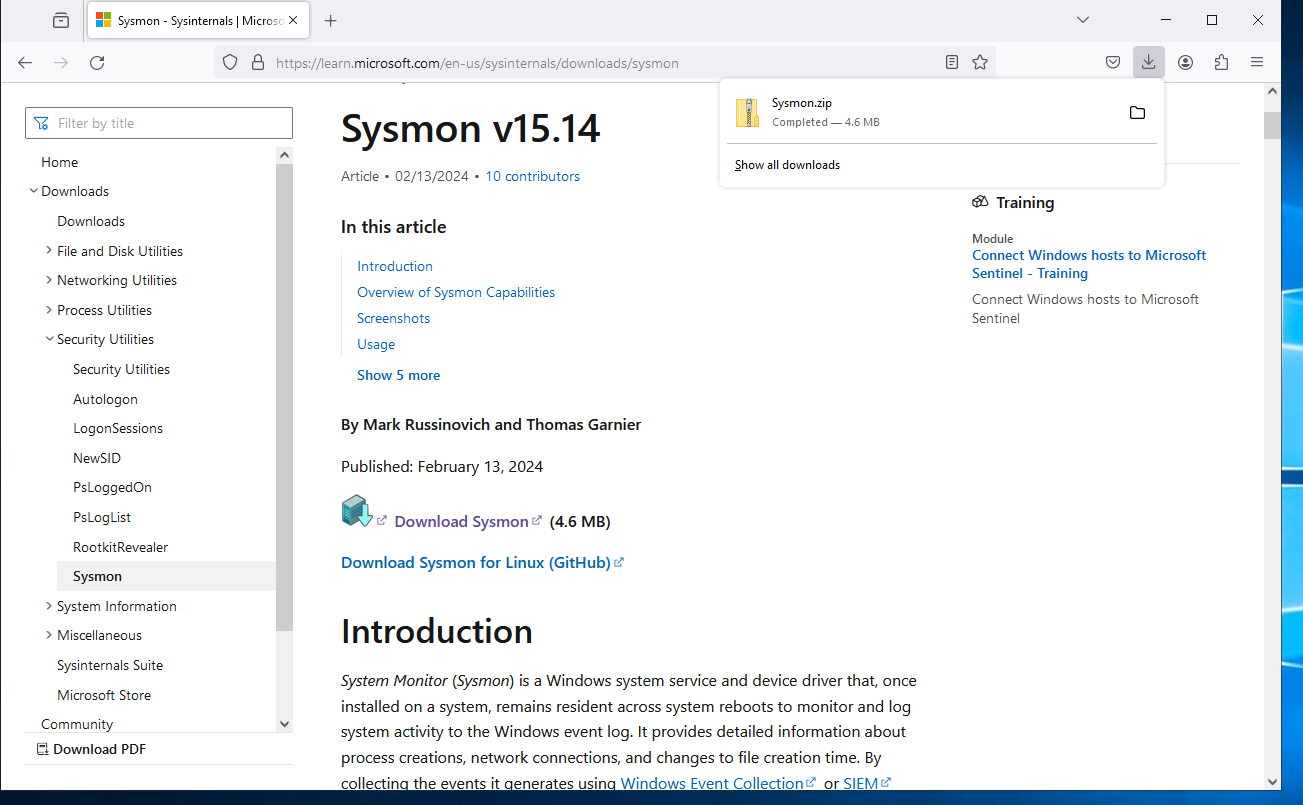Open Sysmon.zip from downloads panel
The height and width of the screenshot is (805, 1303).
coord(920,112)
